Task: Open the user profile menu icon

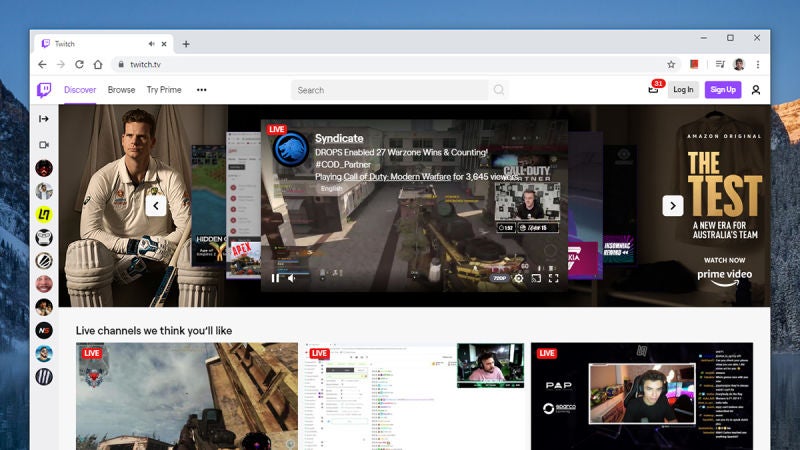Action: (x=756, y=90)
